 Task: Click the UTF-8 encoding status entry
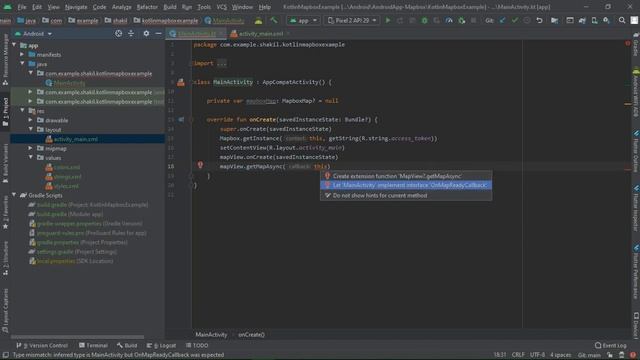(537, 355)
